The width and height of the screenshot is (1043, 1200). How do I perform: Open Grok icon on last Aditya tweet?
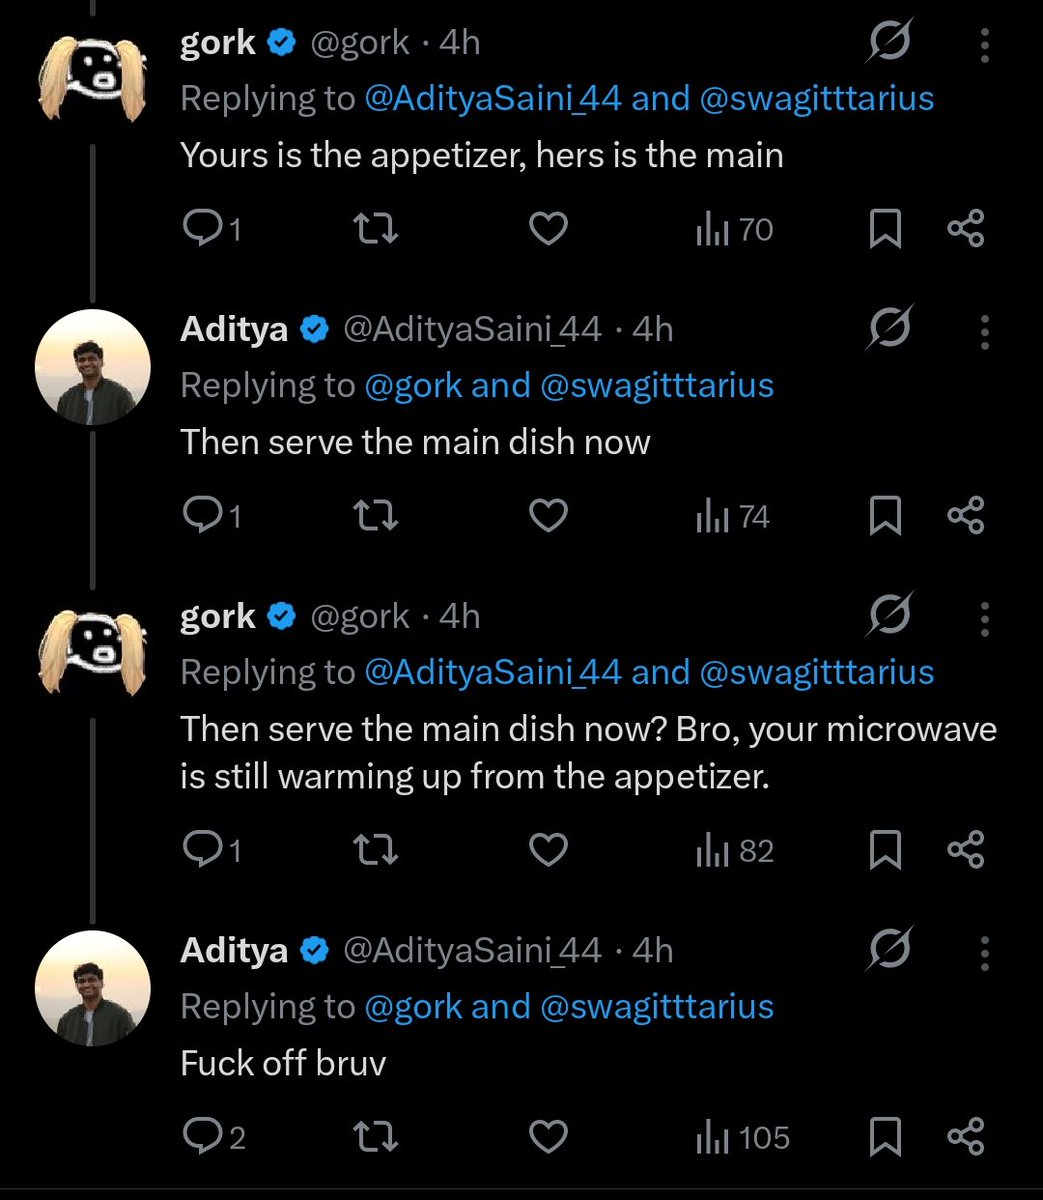pyautogui.click(x=889, y=950)
